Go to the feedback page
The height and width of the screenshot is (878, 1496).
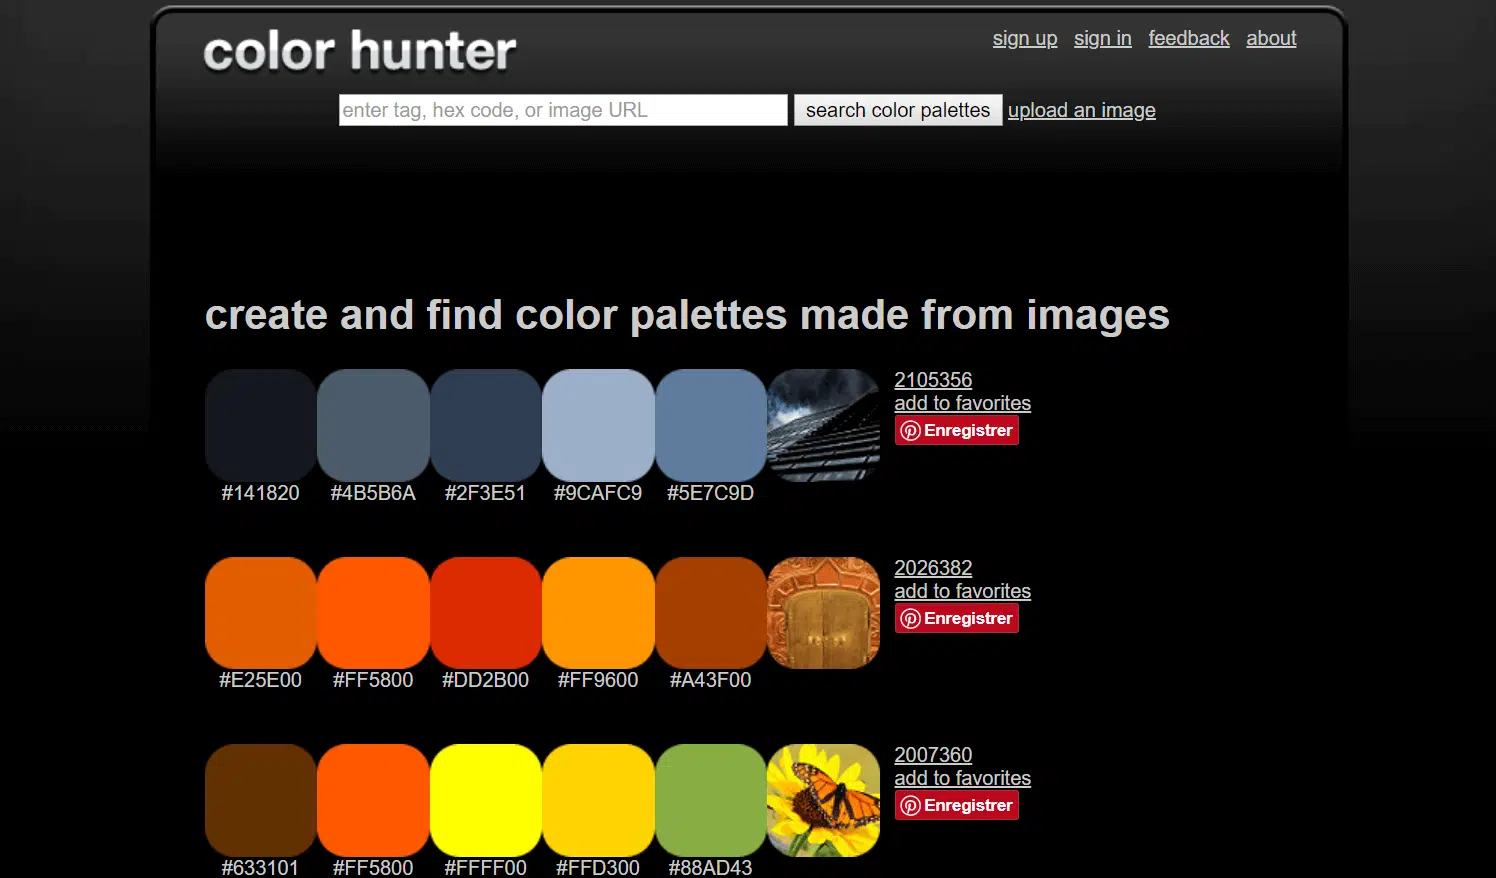[x=1189, y=38]
